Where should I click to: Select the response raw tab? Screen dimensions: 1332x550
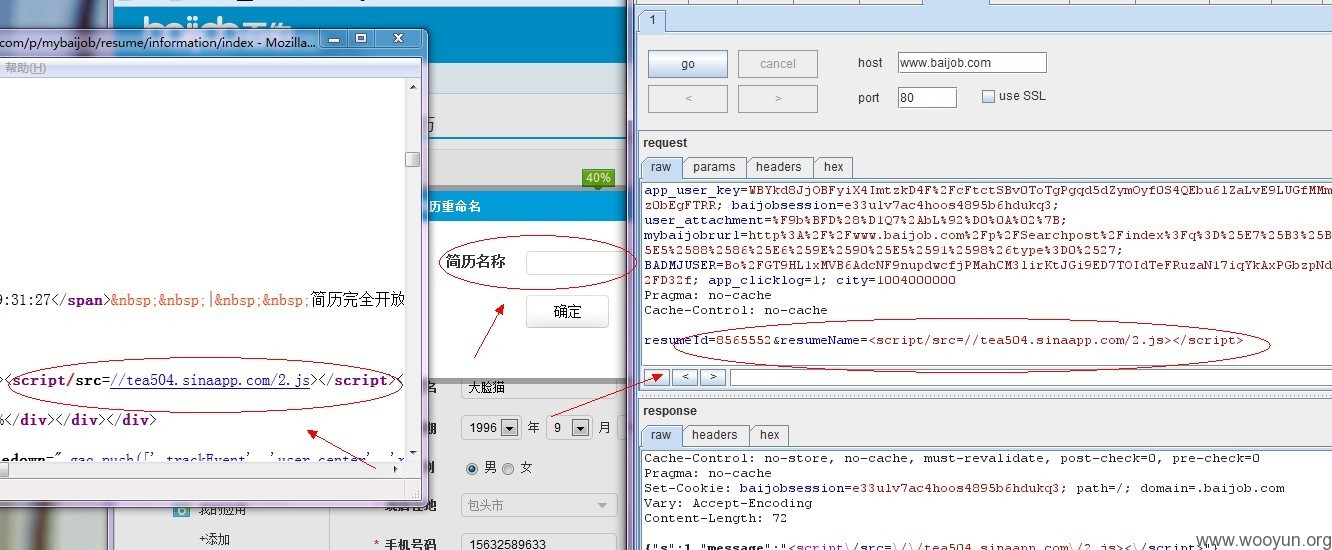tap(661, 435)
